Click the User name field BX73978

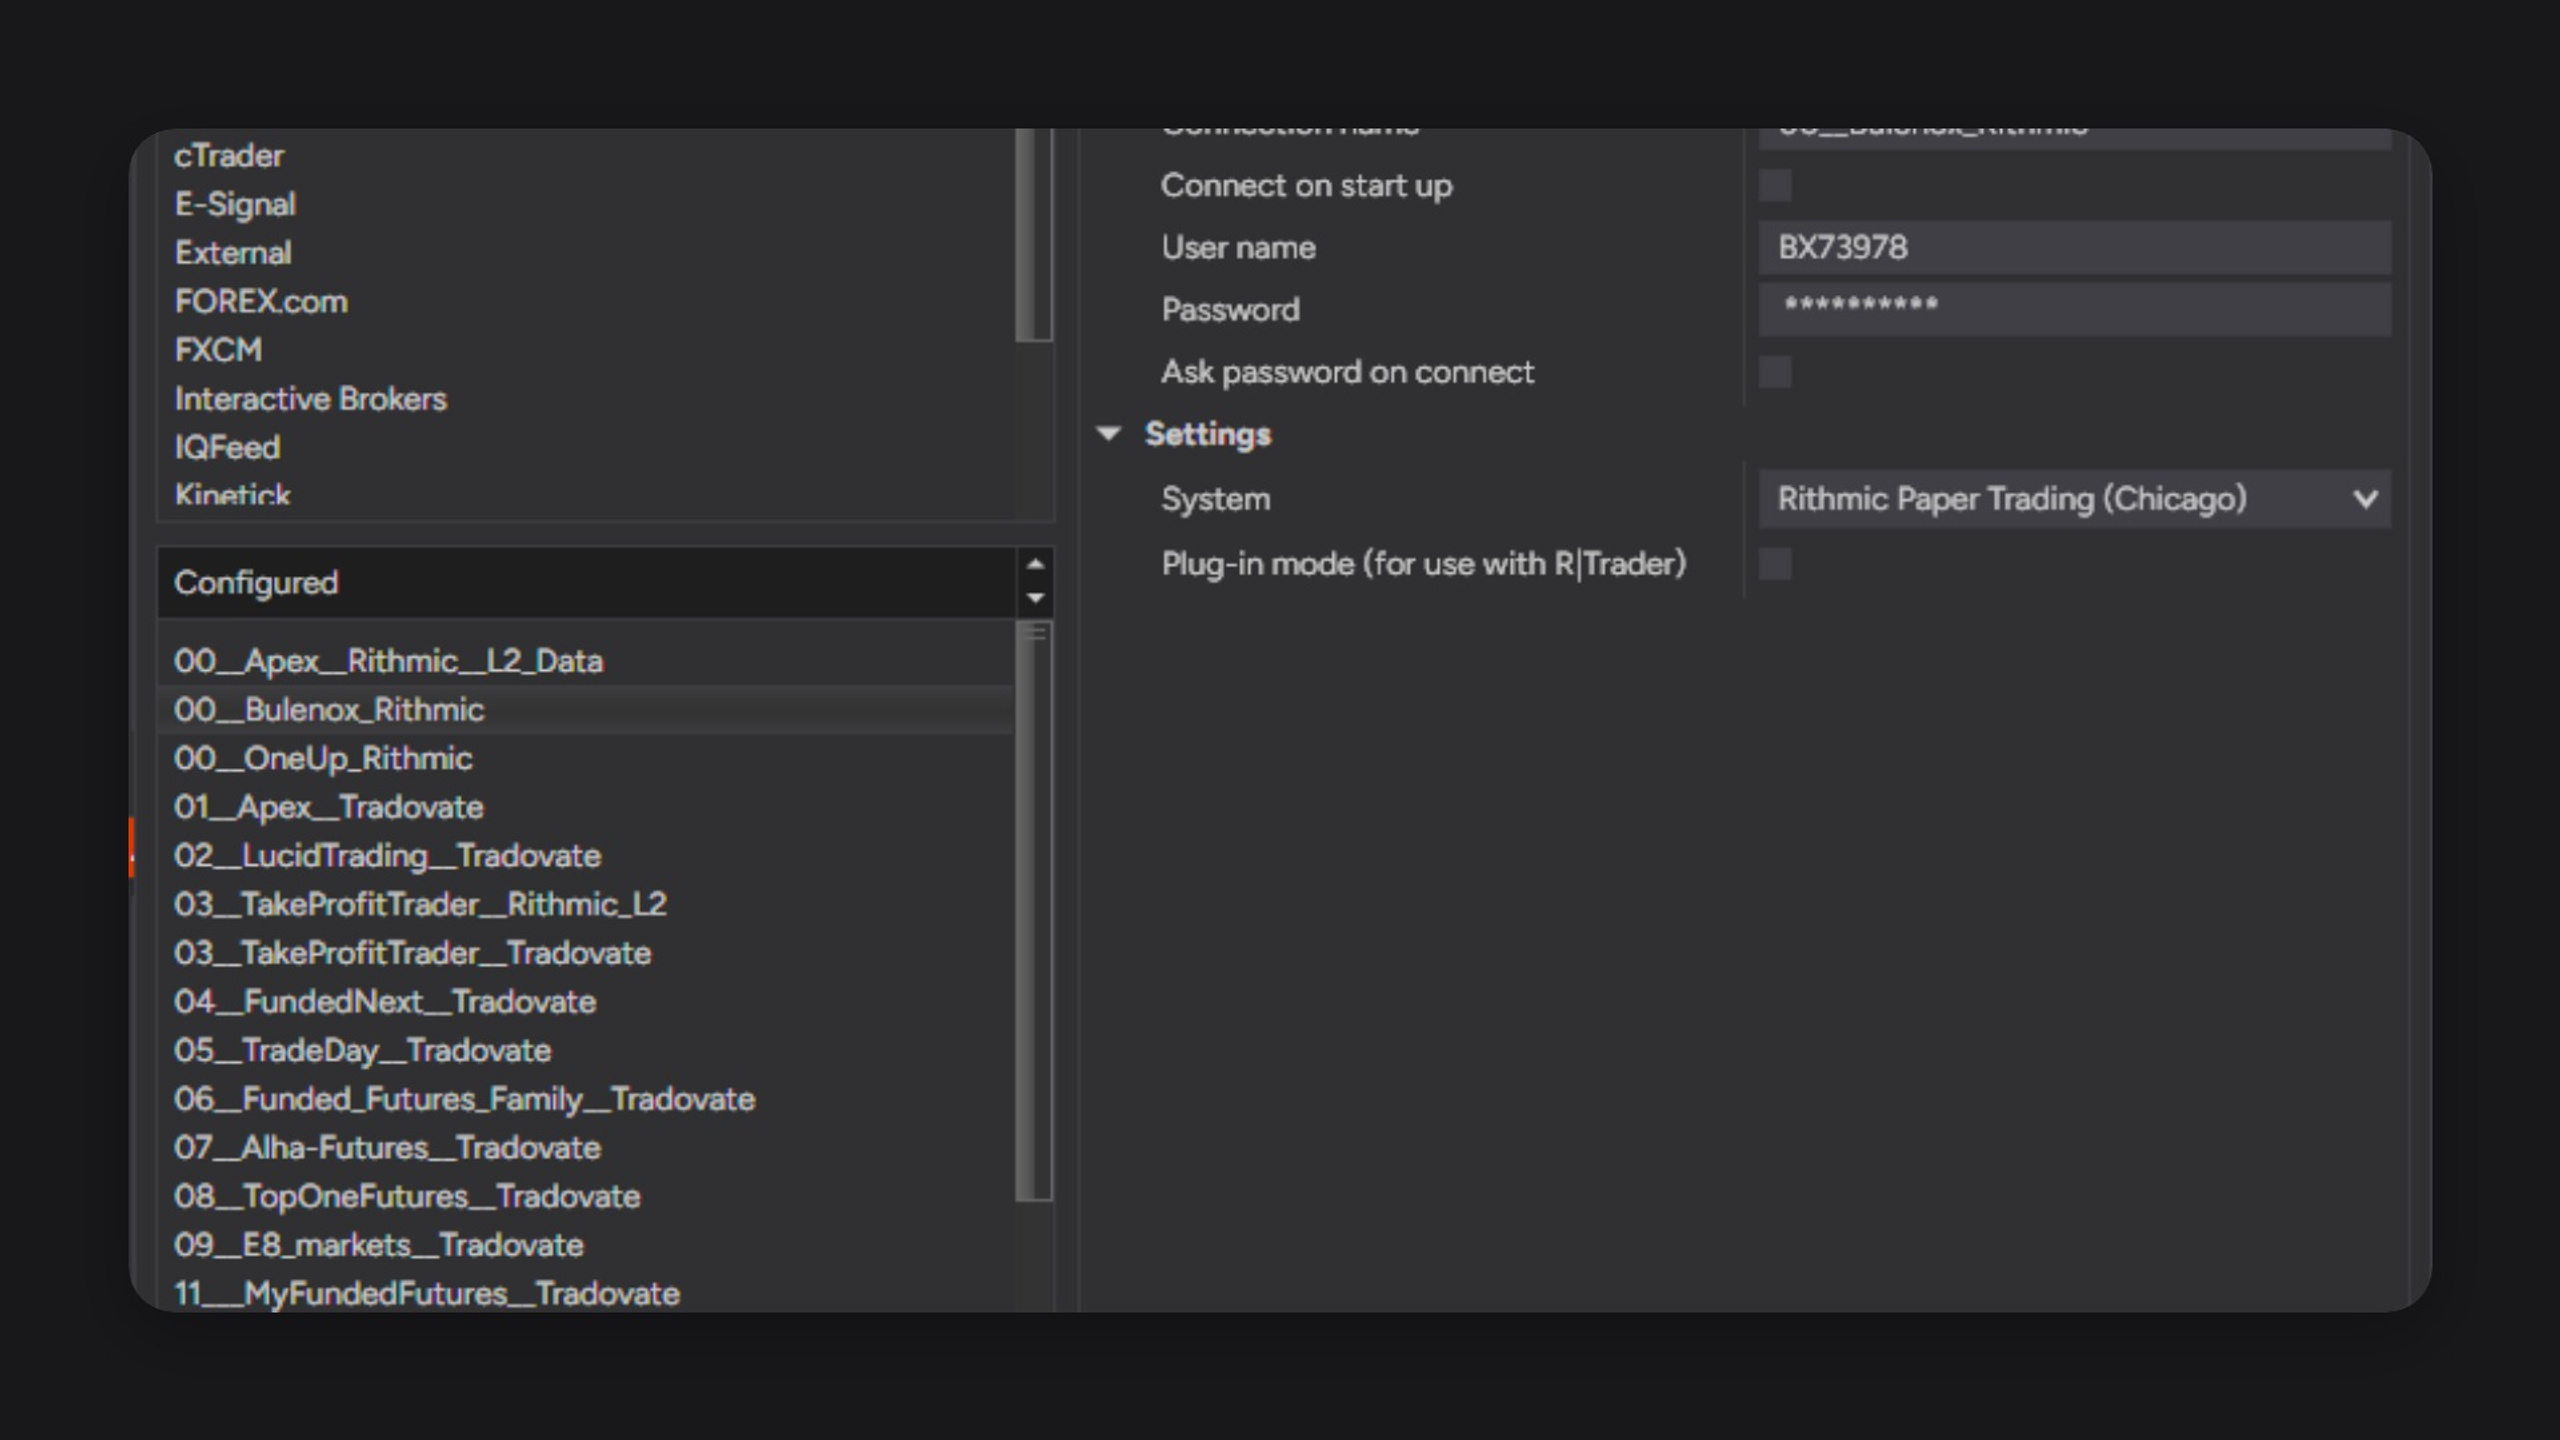(2075, 248)
